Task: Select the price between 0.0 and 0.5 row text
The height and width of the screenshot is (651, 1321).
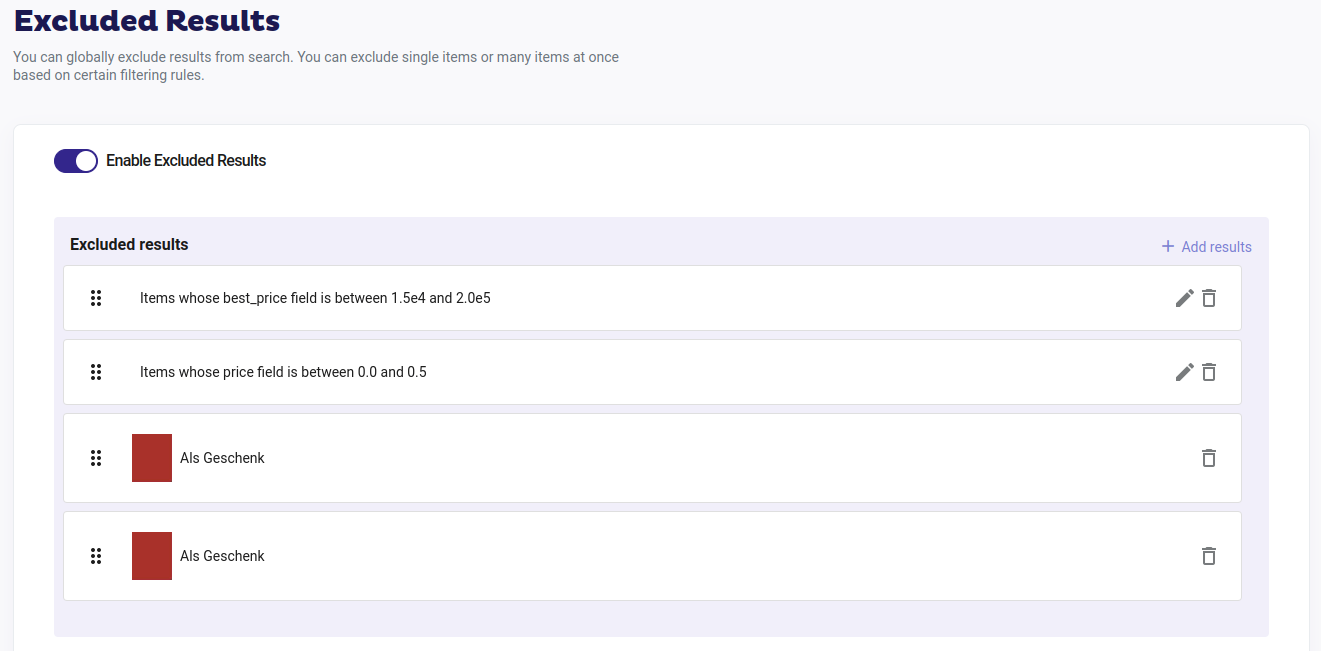Action: tap(283, 372)
